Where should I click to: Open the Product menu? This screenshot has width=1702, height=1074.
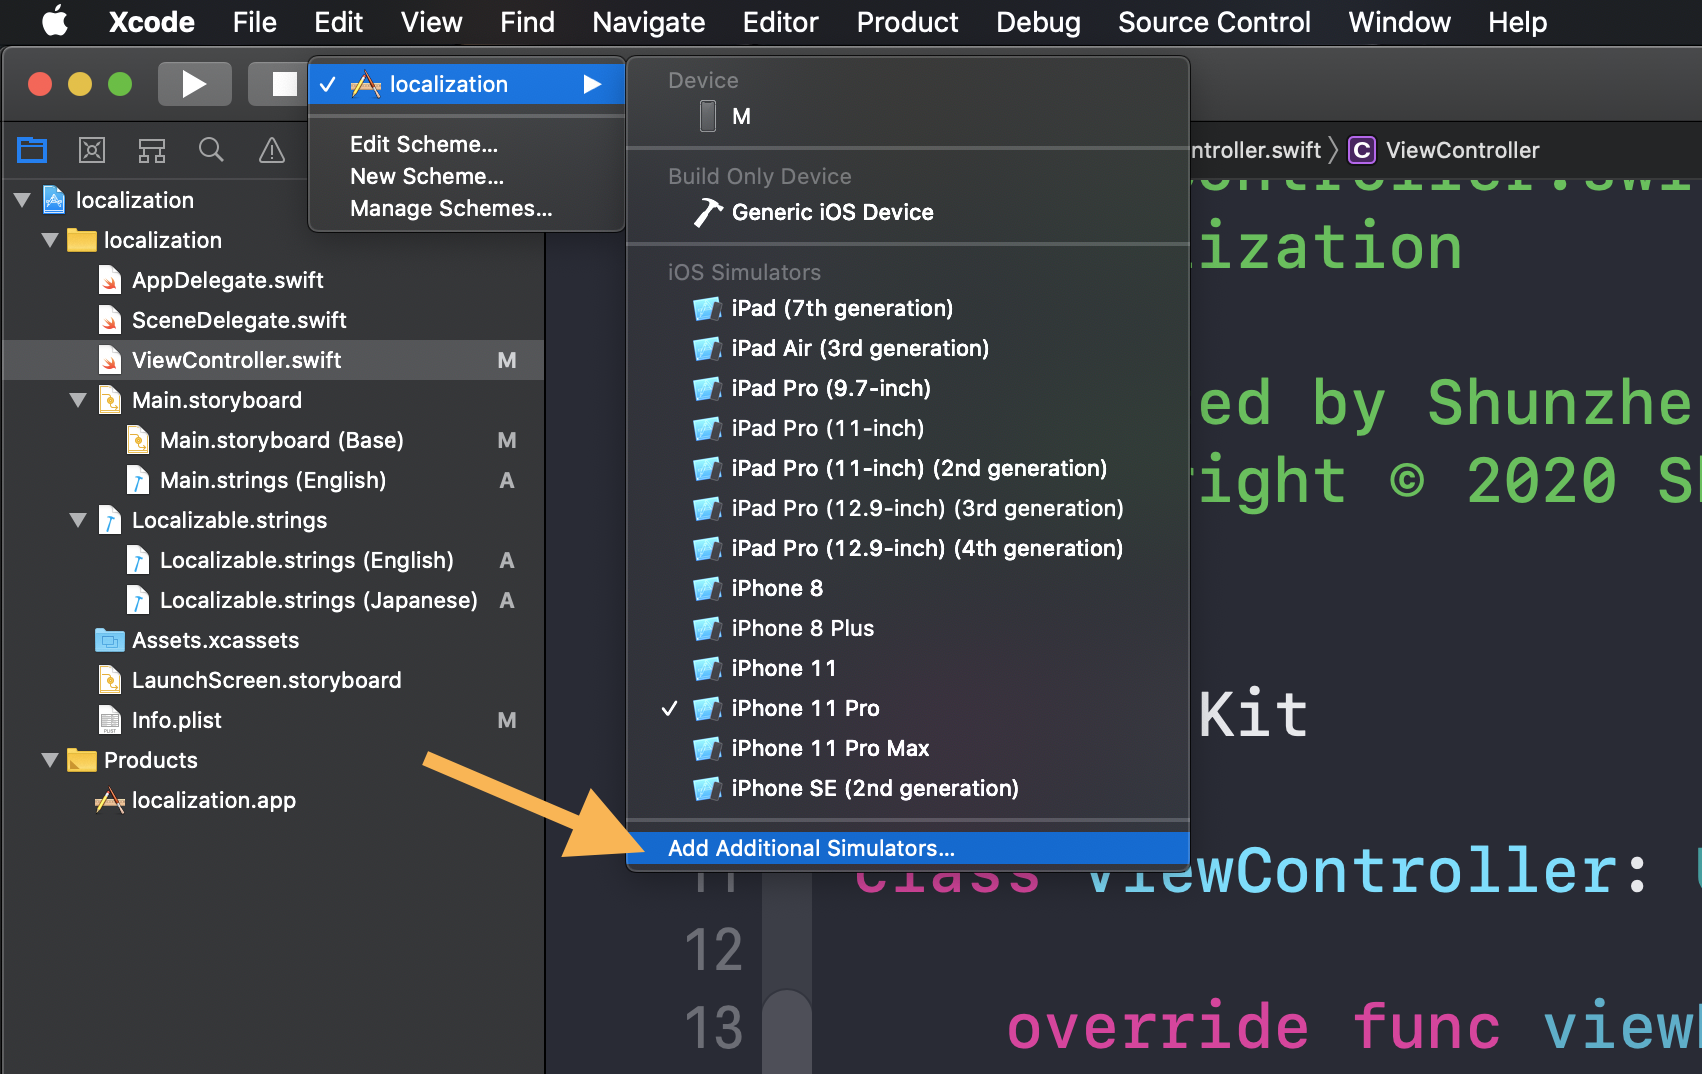click(907, 21)
